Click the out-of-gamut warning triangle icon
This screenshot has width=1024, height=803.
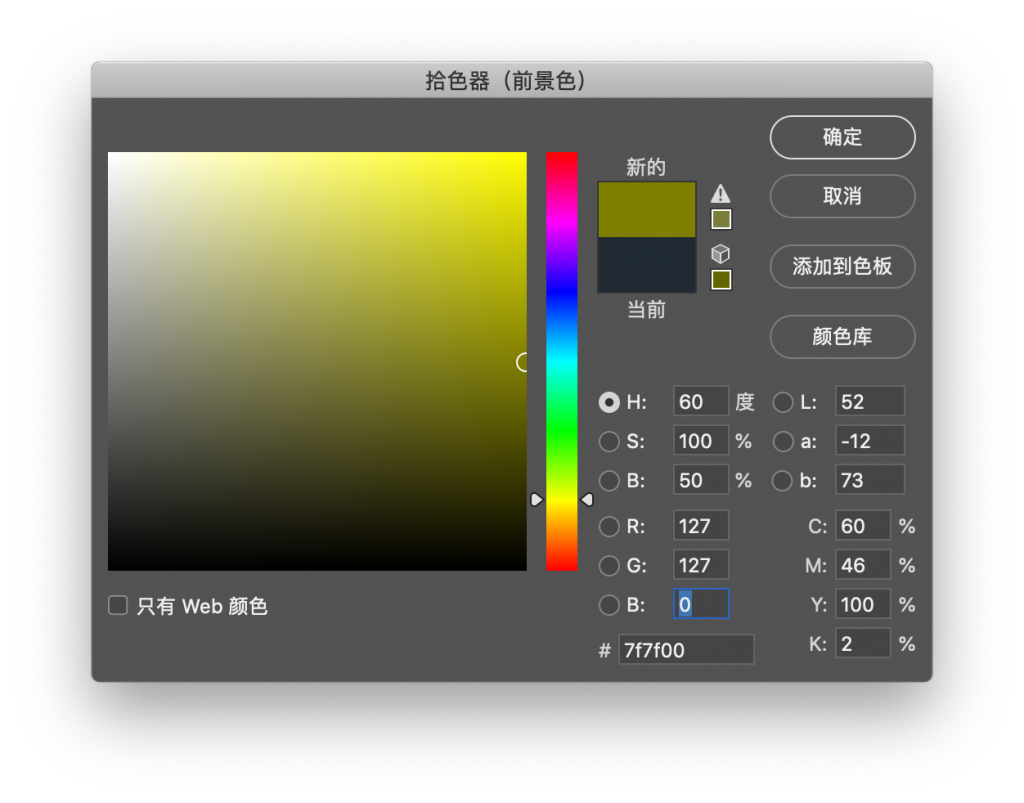point(721,194)
